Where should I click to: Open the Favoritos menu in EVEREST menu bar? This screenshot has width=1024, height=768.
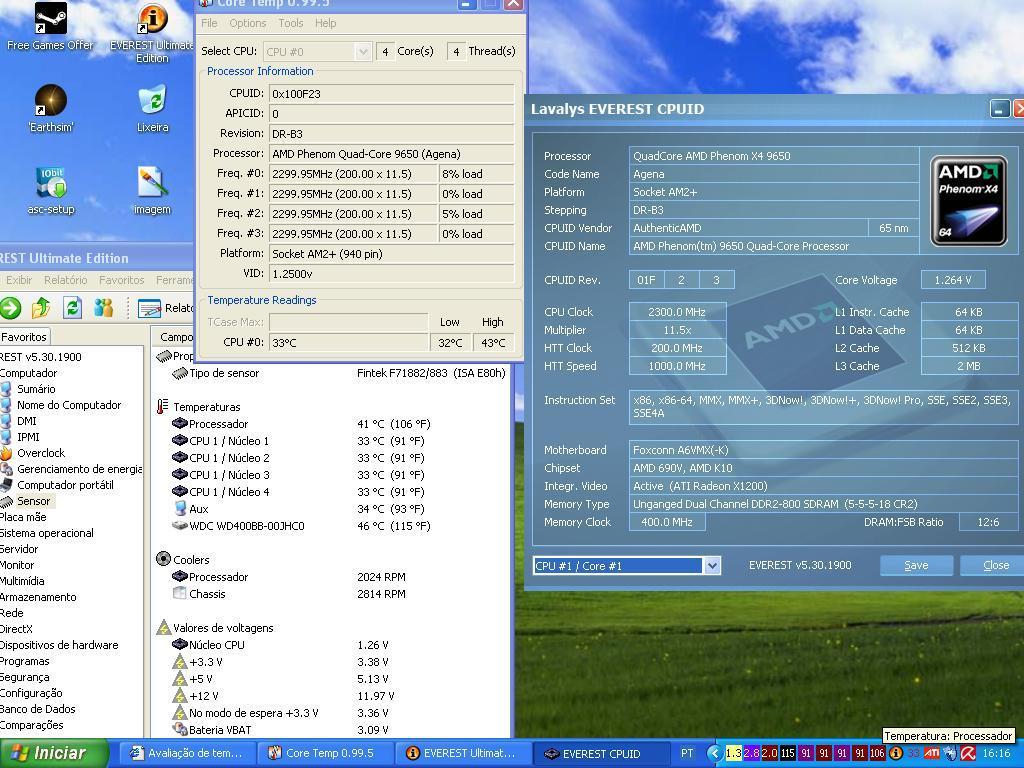tap(121, 280)
